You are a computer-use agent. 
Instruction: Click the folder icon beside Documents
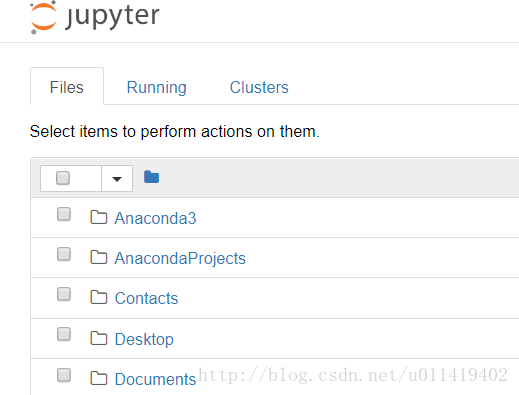coord(99,378)
